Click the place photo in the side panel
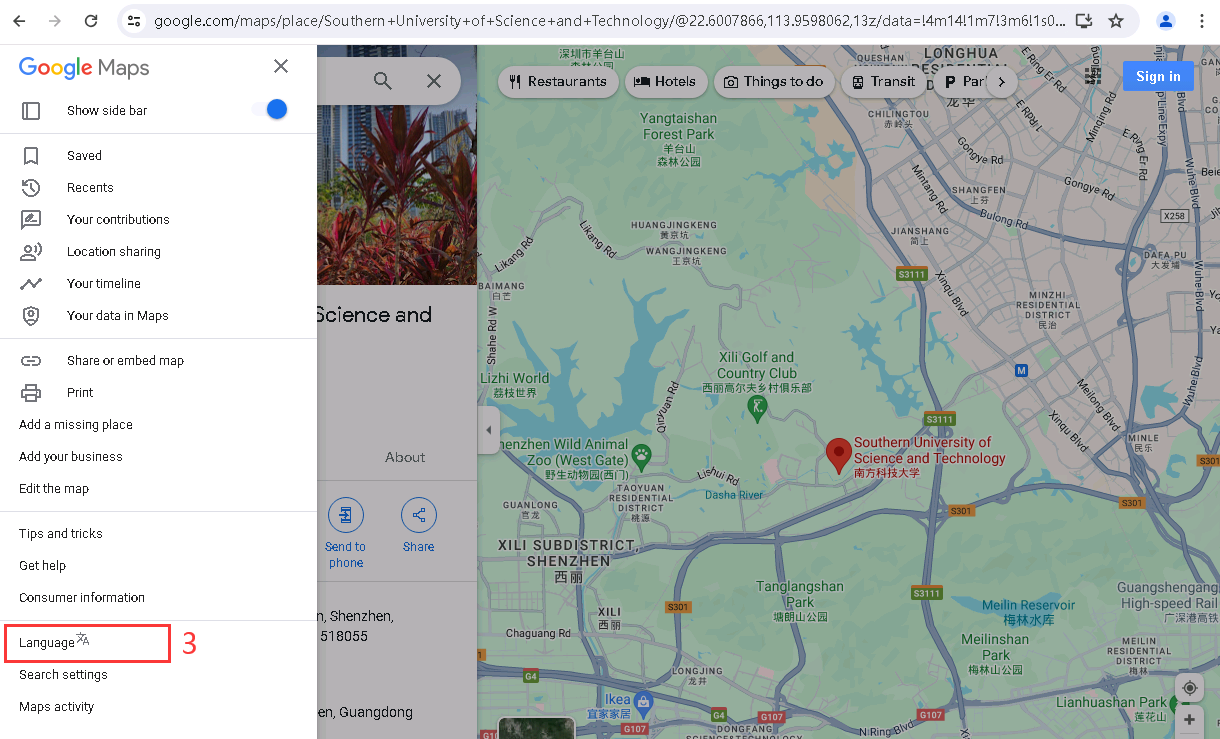Screen dimensions: 1220x739 click(397, 195)
